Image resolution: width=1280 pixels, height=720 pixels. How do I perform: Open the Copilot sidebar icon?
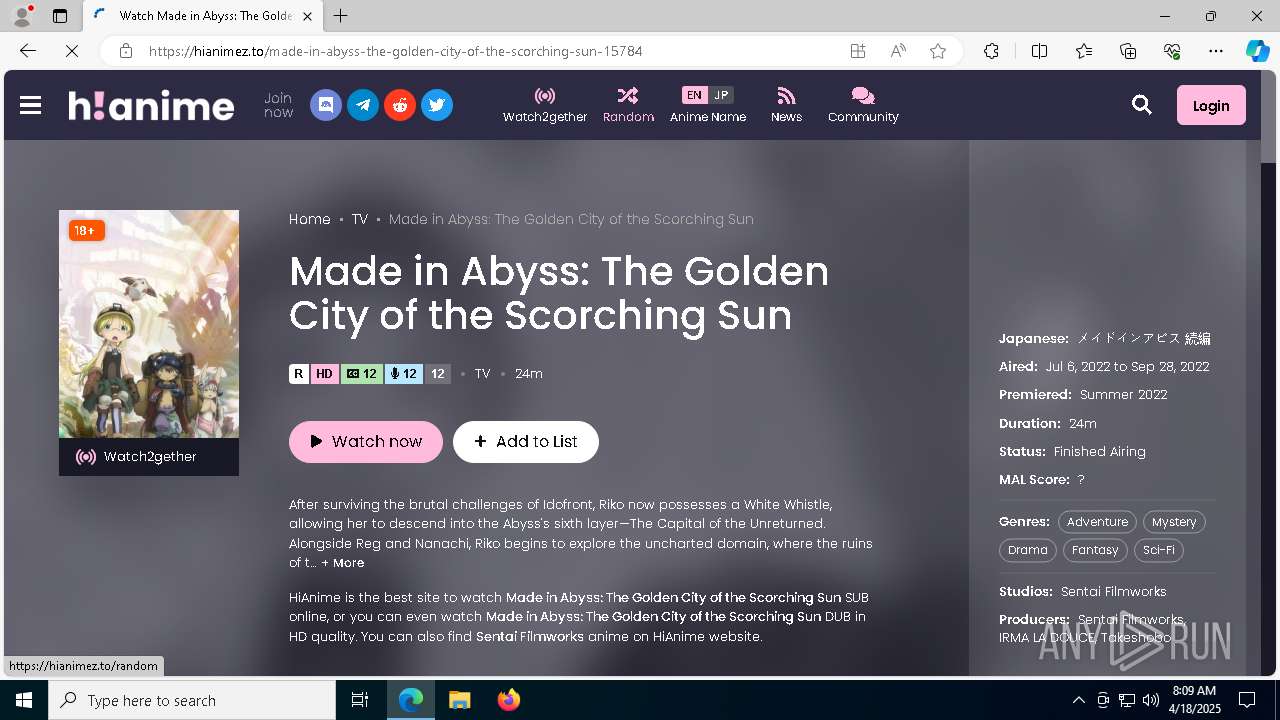point(1257,51)
